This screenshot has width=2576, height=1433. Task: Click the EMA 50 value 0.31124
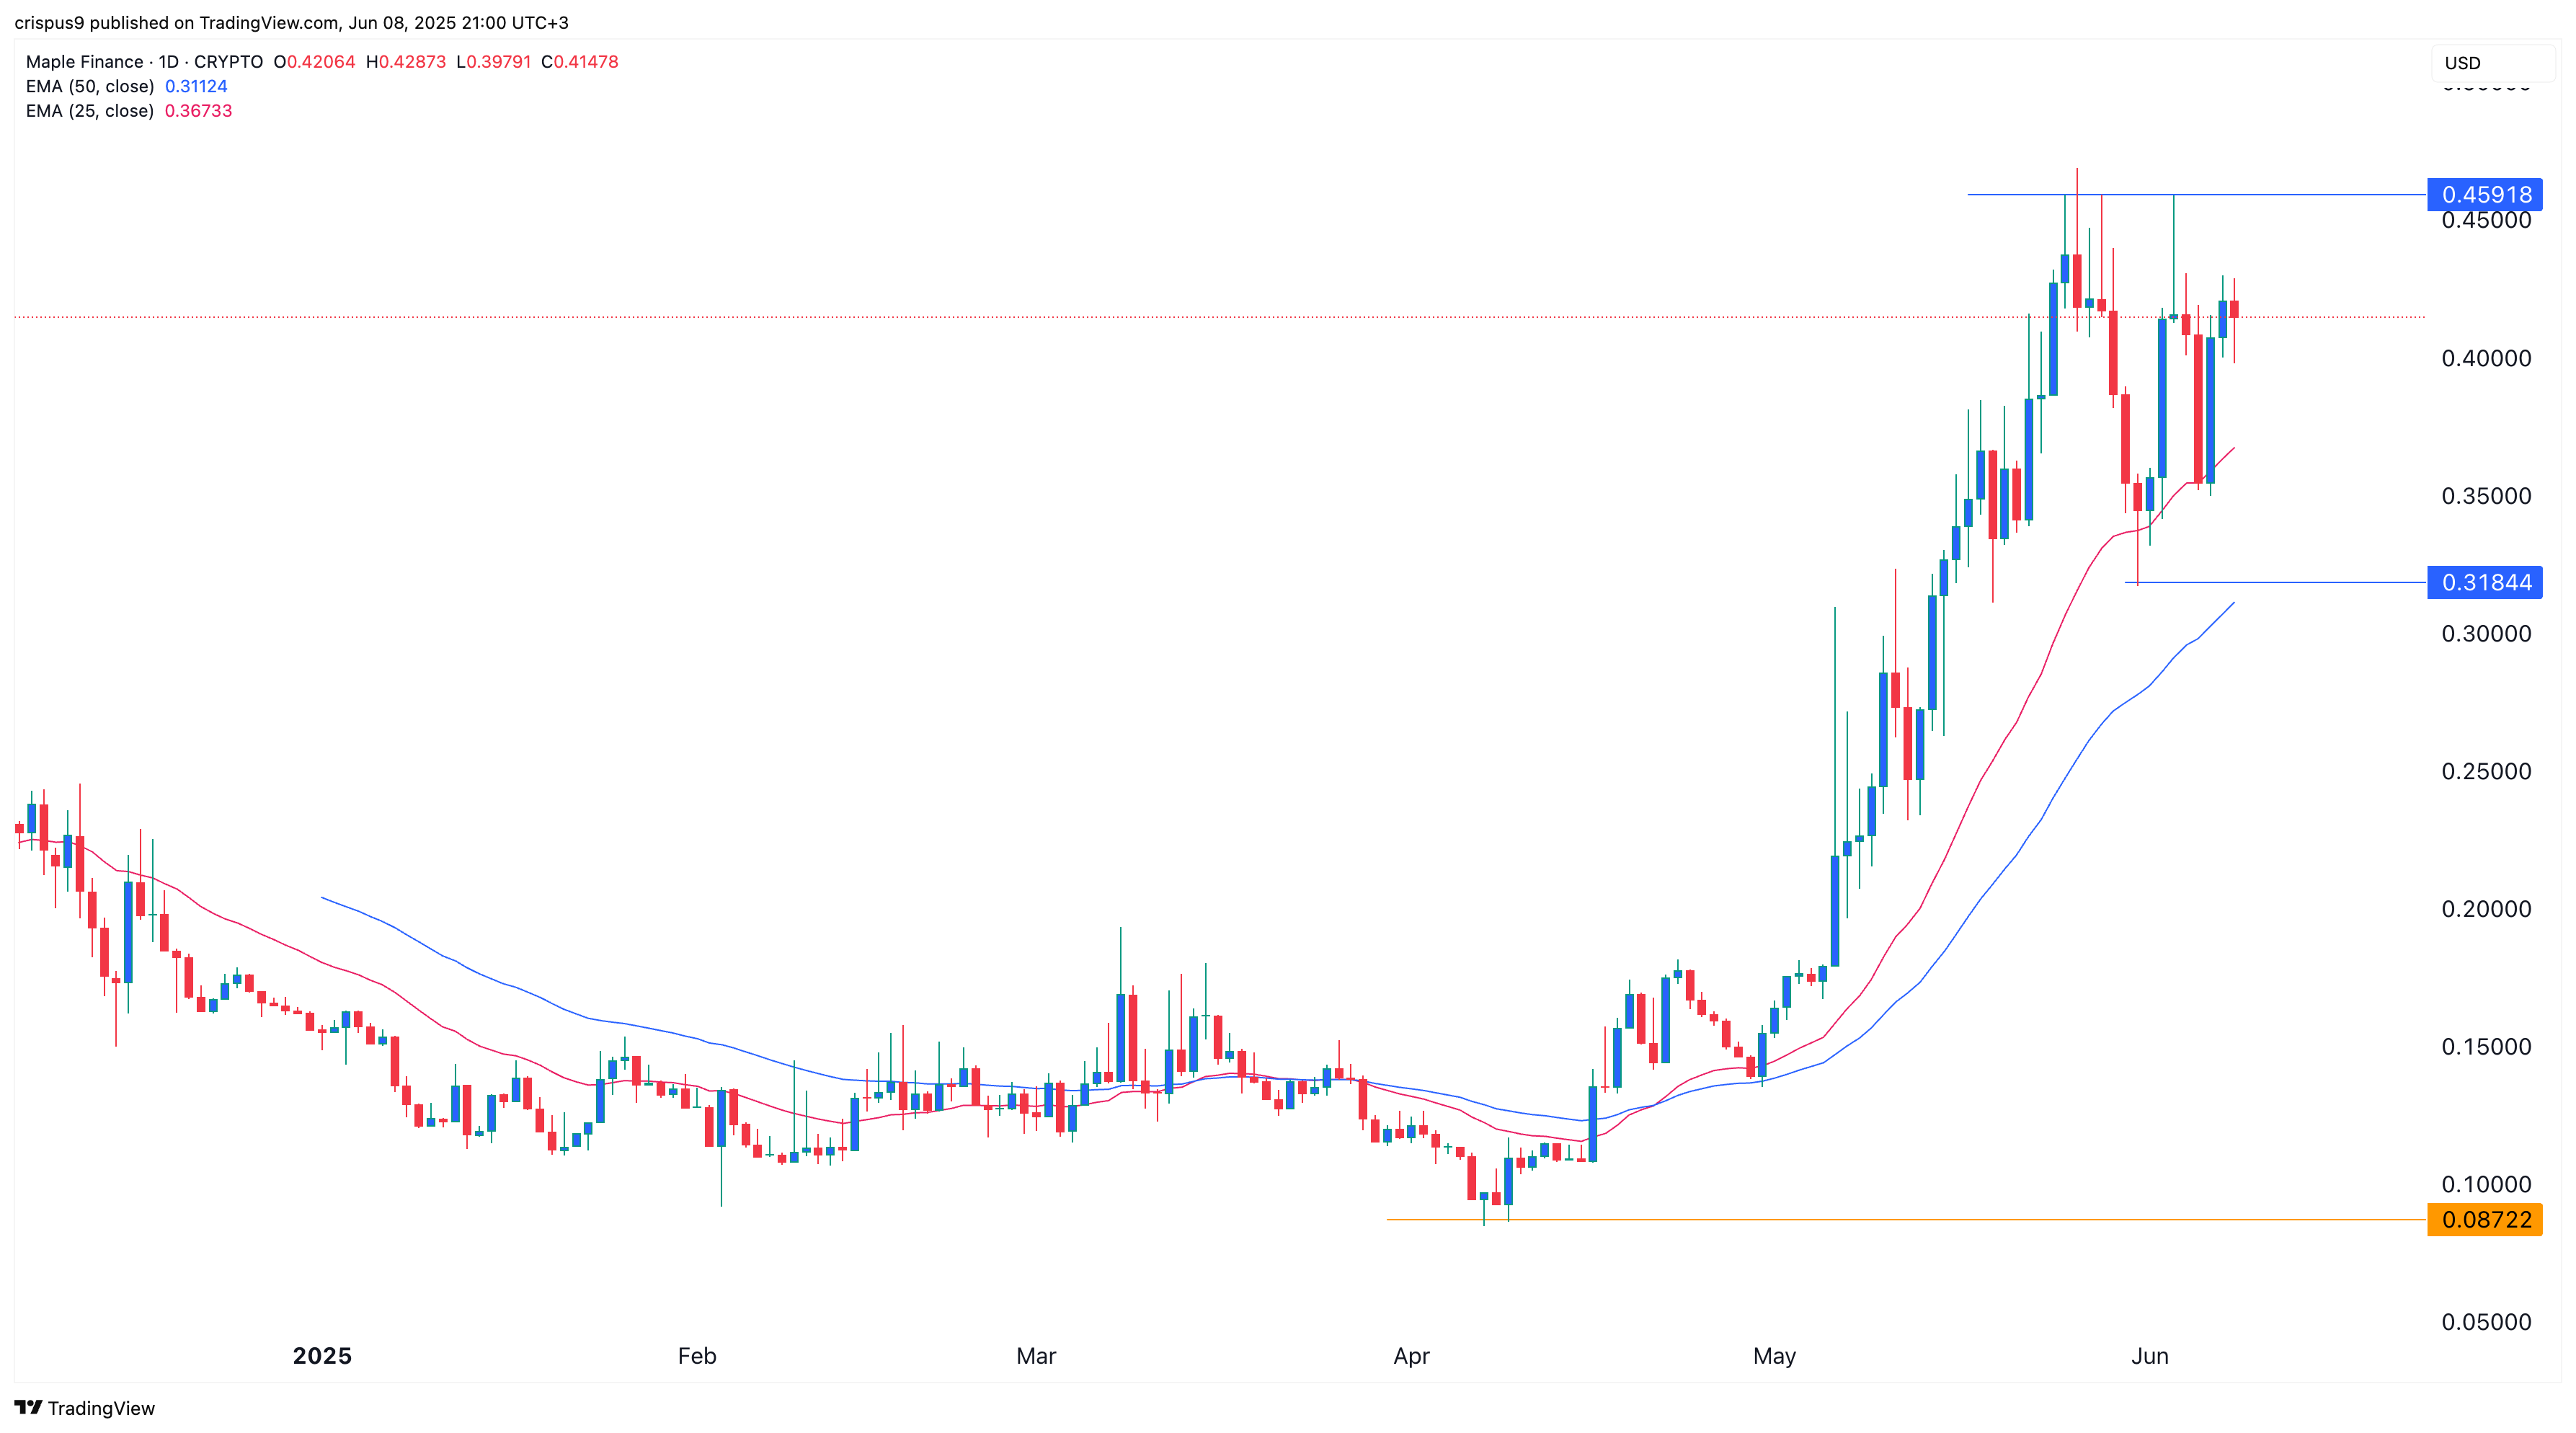(196, 86)
